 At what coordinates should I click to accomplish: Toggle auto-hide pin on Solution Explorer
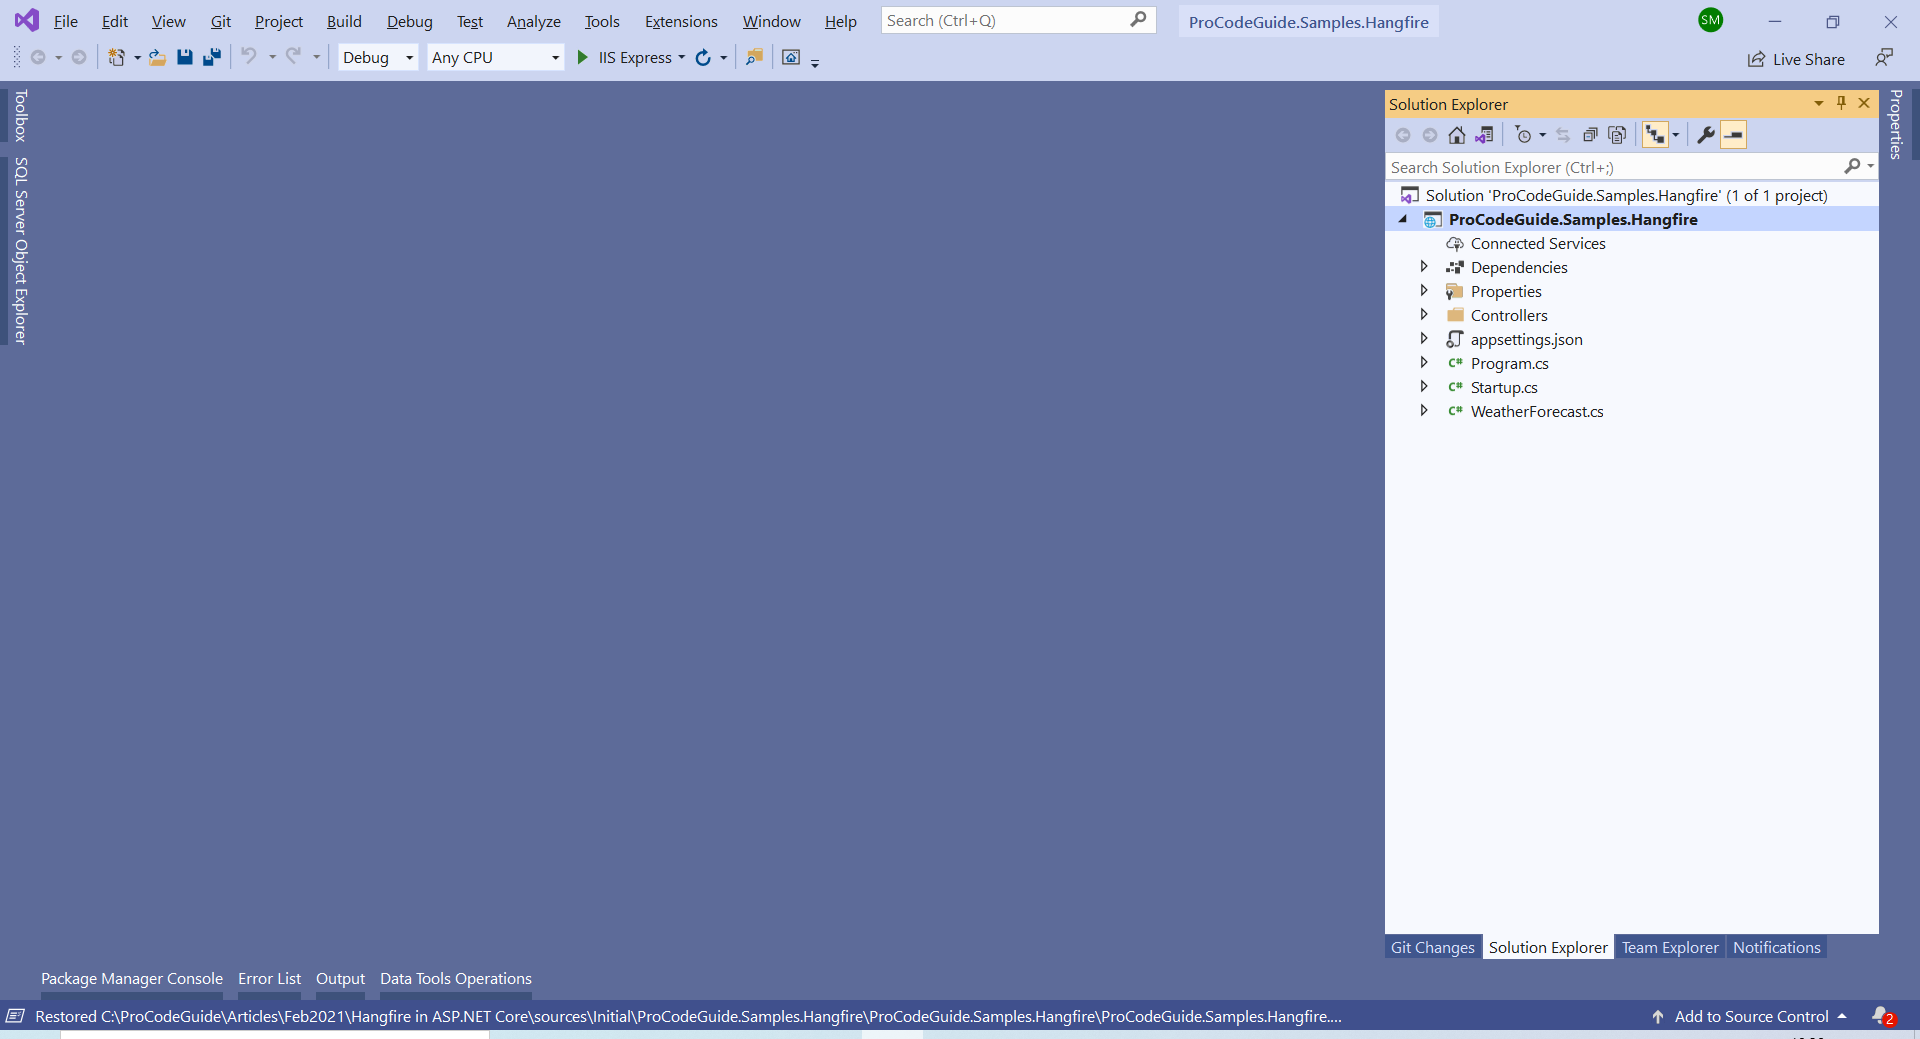[1841, 103]
